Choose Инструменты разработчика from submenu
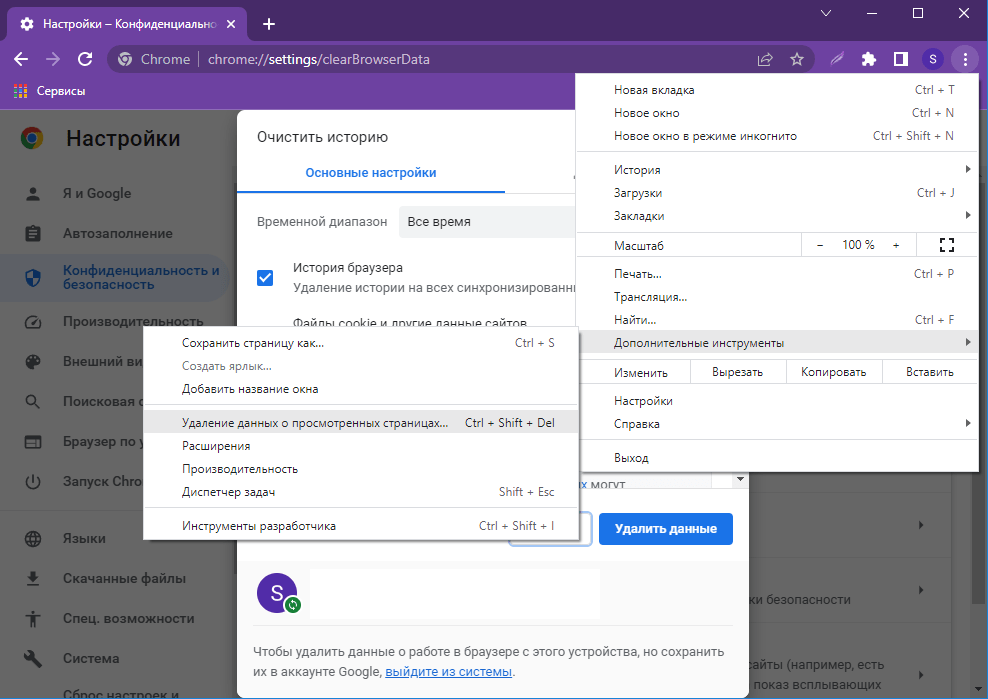This screenshot has width=988, height=699. tap(258, 526)
